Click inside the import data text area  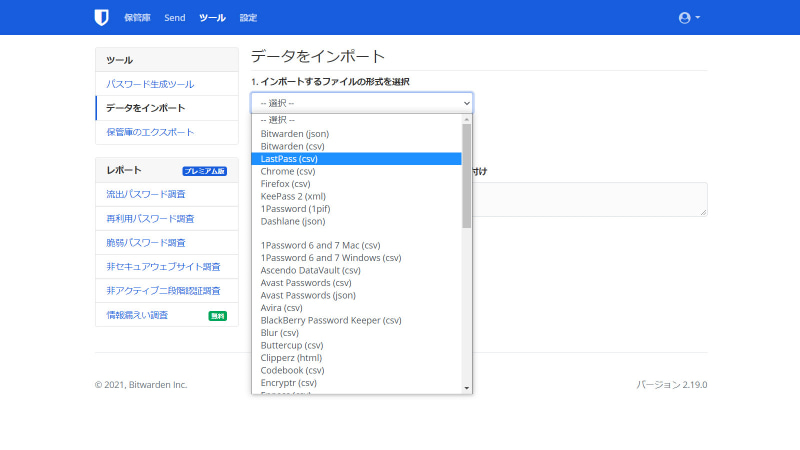pyautogui.click(x=590, y=199)
